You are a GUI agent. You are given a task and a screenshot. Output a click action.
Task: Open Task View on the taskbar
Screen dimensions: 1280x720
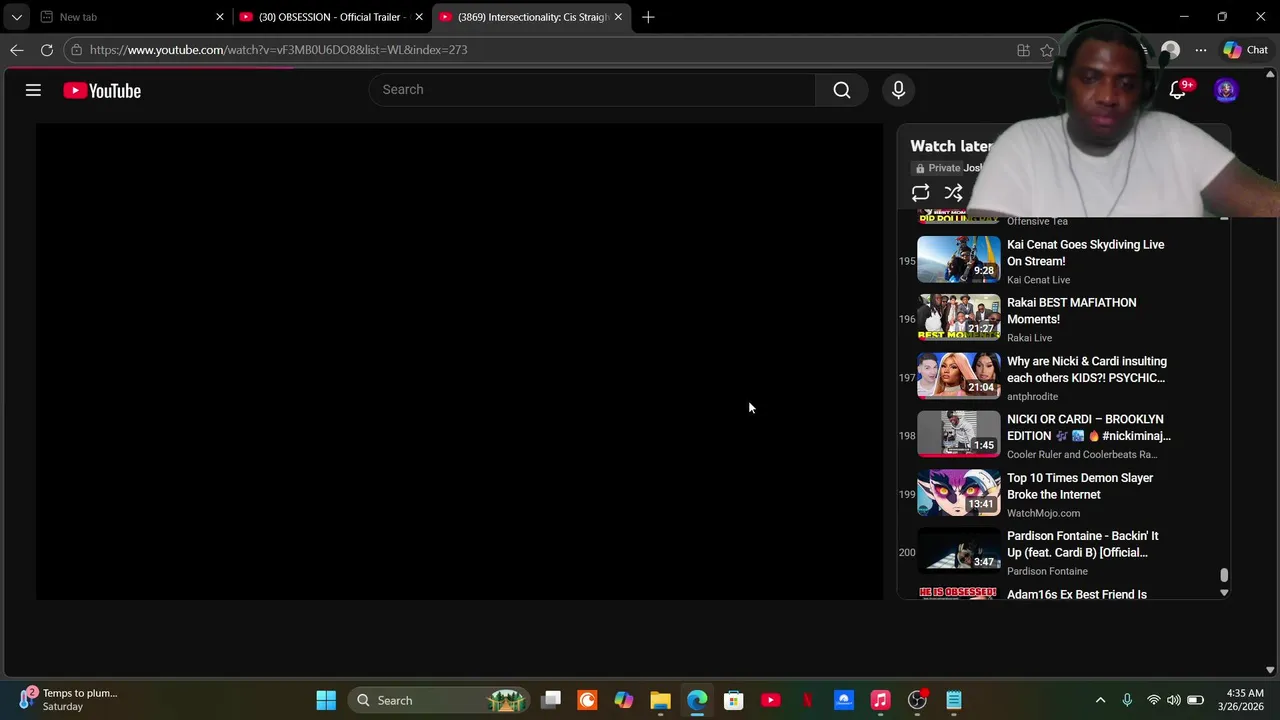coord(551,700)
